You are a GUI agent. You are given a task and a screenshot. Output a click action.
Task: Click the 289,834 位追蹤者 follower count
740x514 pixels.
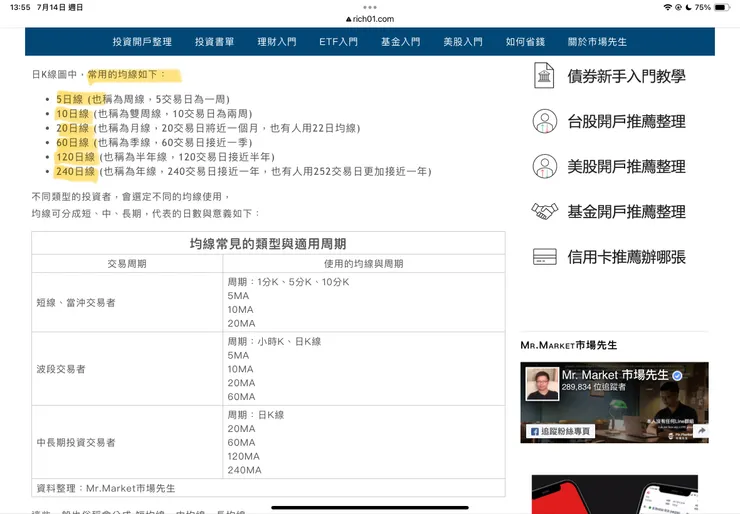point(594,387)
